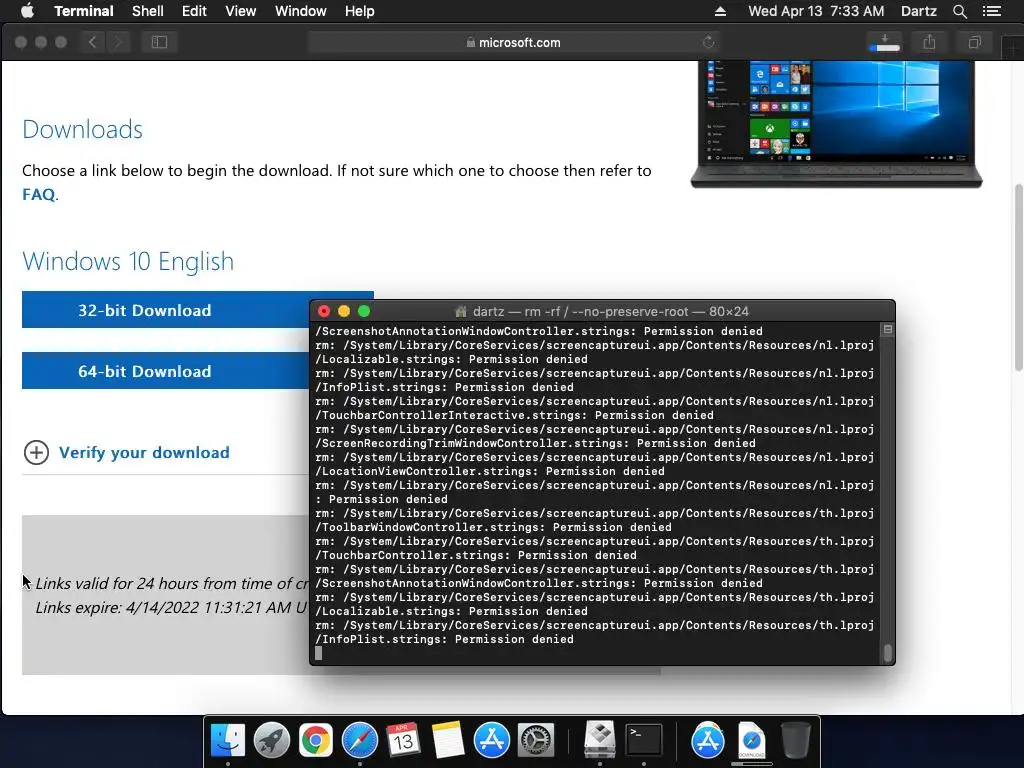Image resolution: width=1024 pixels, height=768 pixels.
Task: Open the FAQ link
Action: pyautogui.click(x=39, y=195)
